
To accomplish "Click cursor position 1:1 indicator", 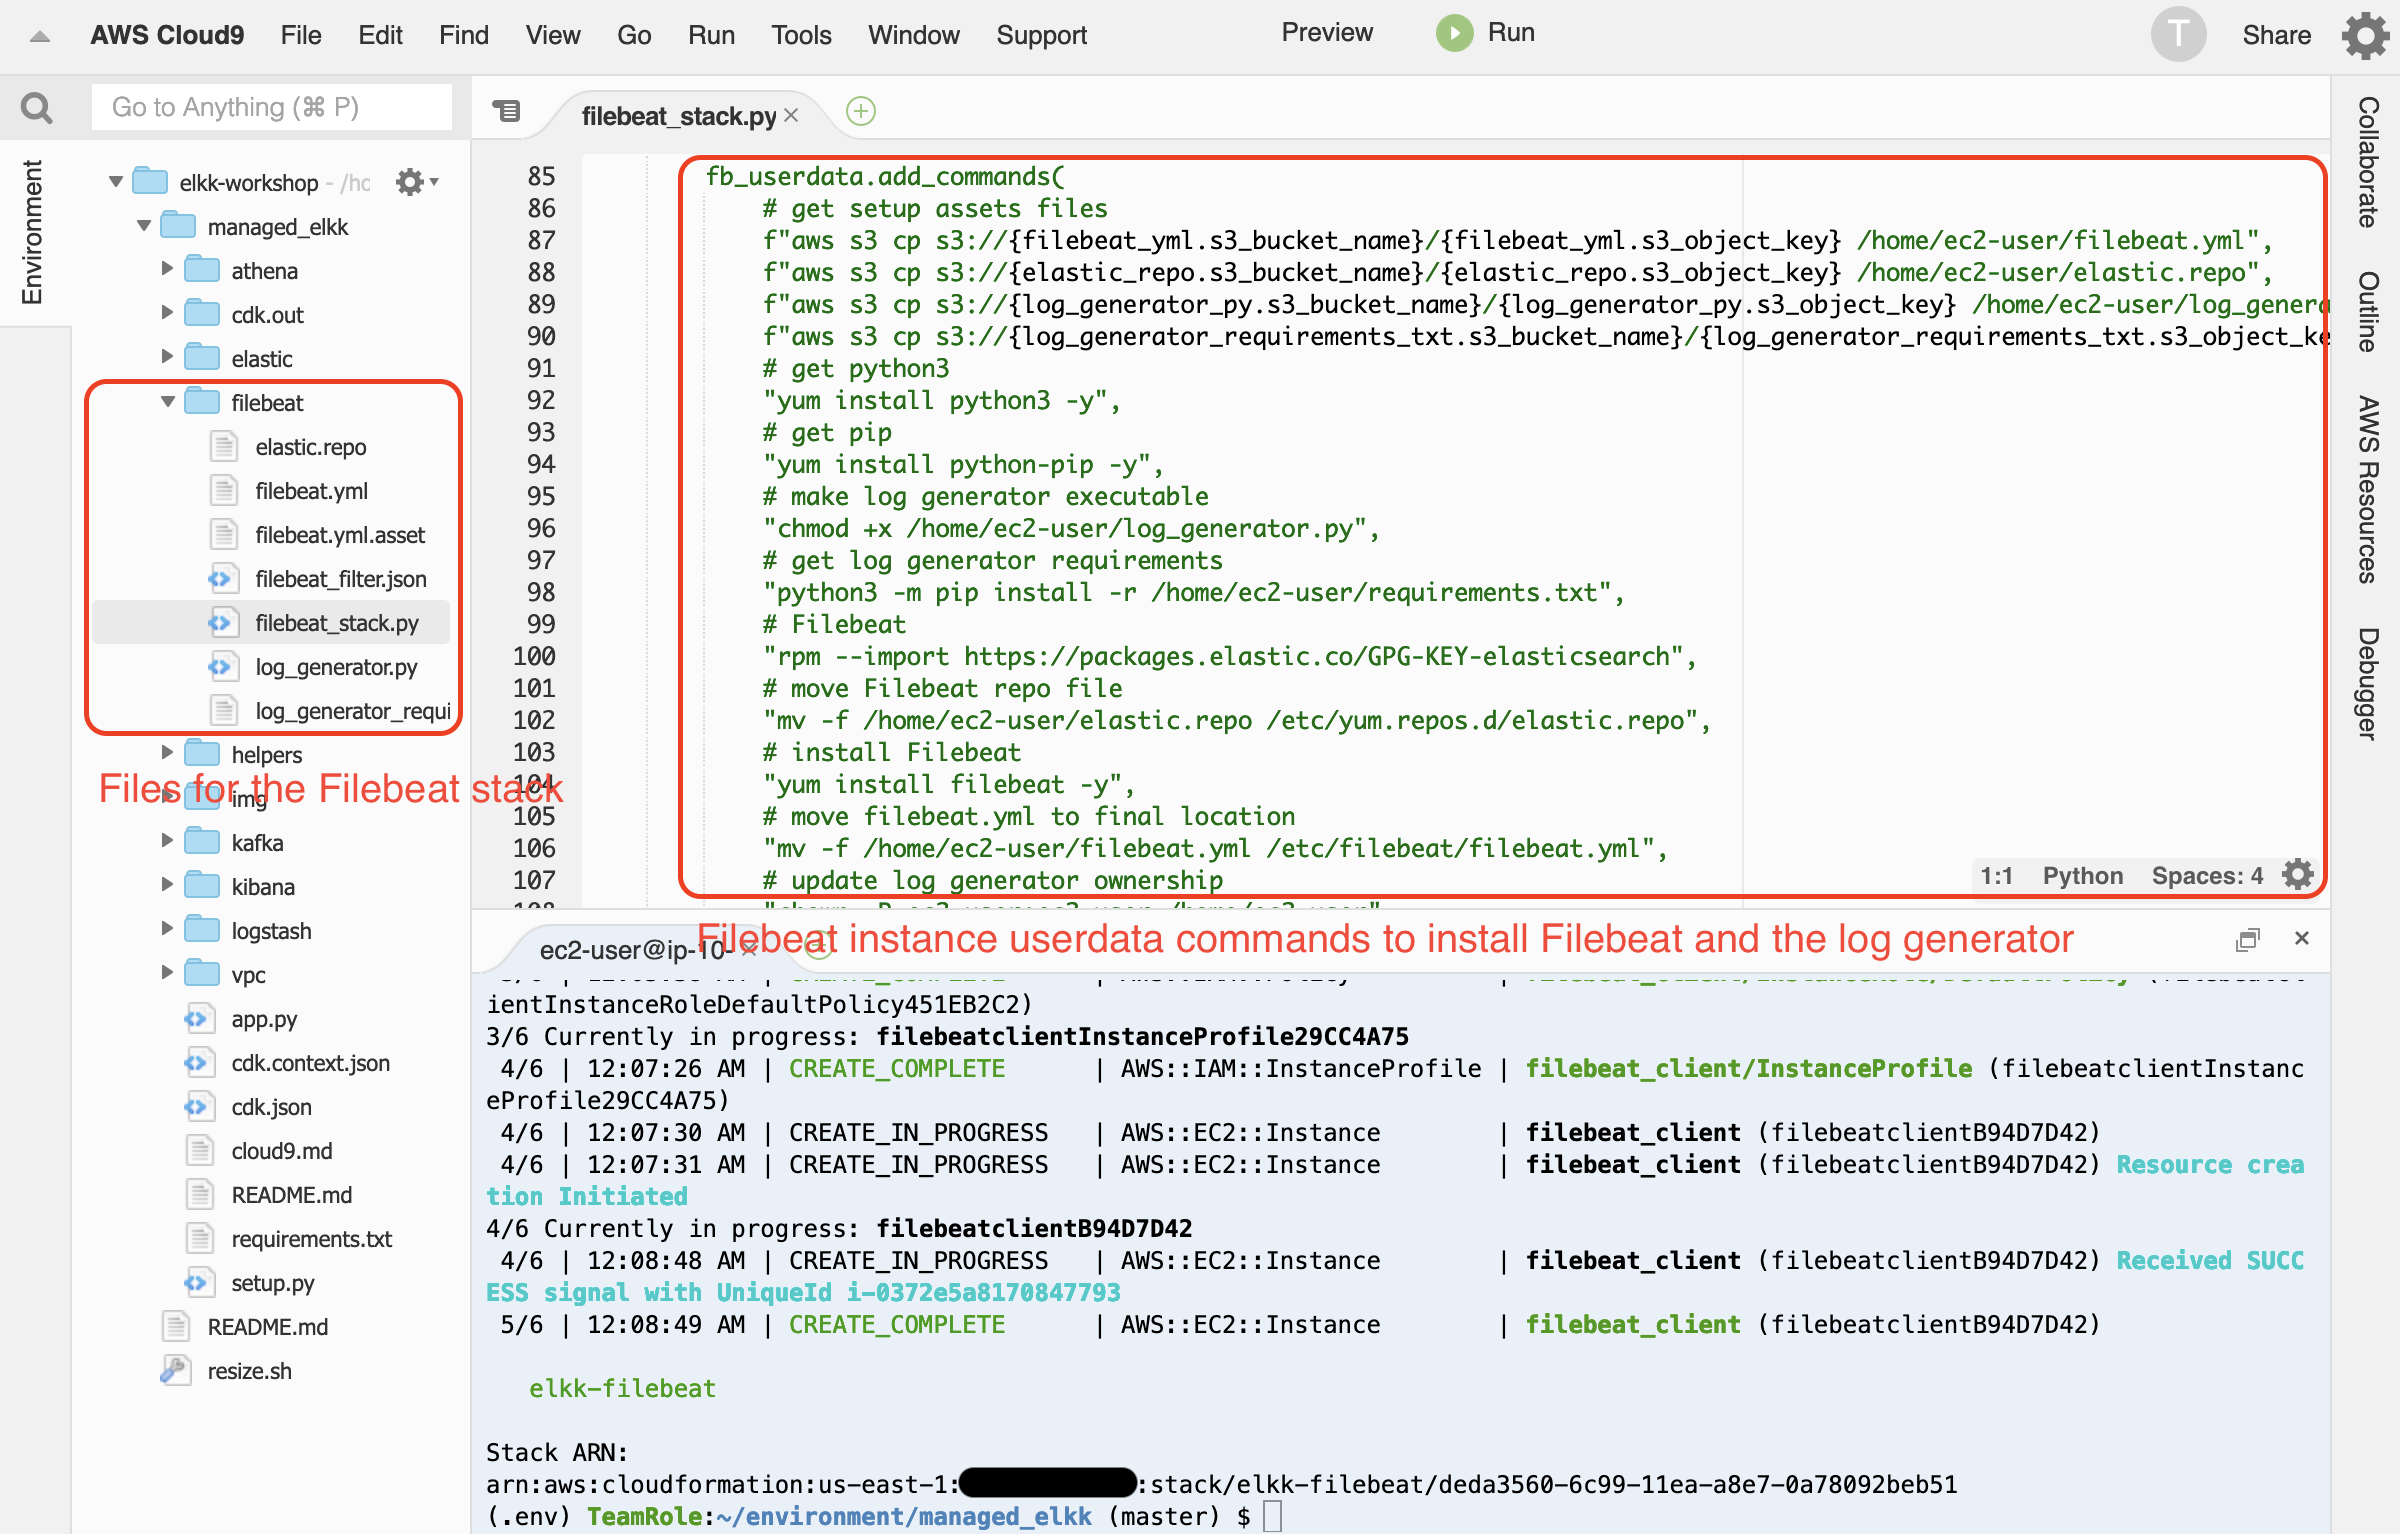I will [x=1996, y=876].
